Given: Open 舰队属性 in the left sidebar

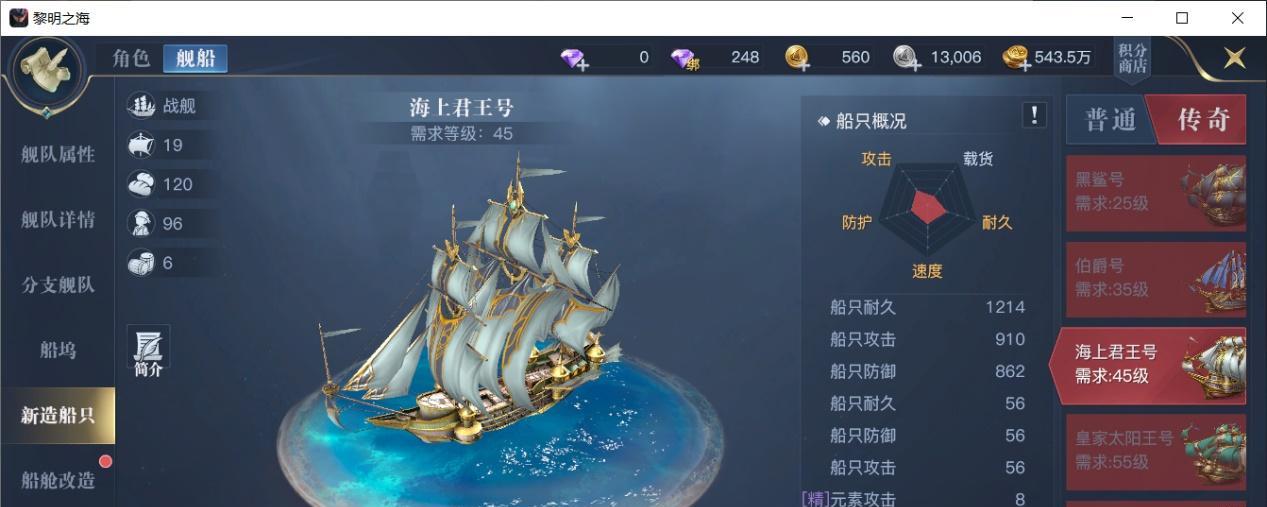Looking at the screenshot, I should pos(58,154).
